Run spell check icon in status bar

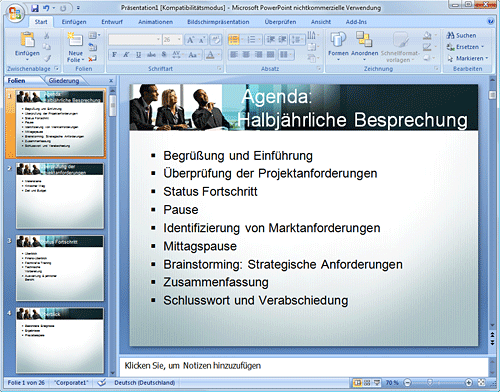coord(102,383)
